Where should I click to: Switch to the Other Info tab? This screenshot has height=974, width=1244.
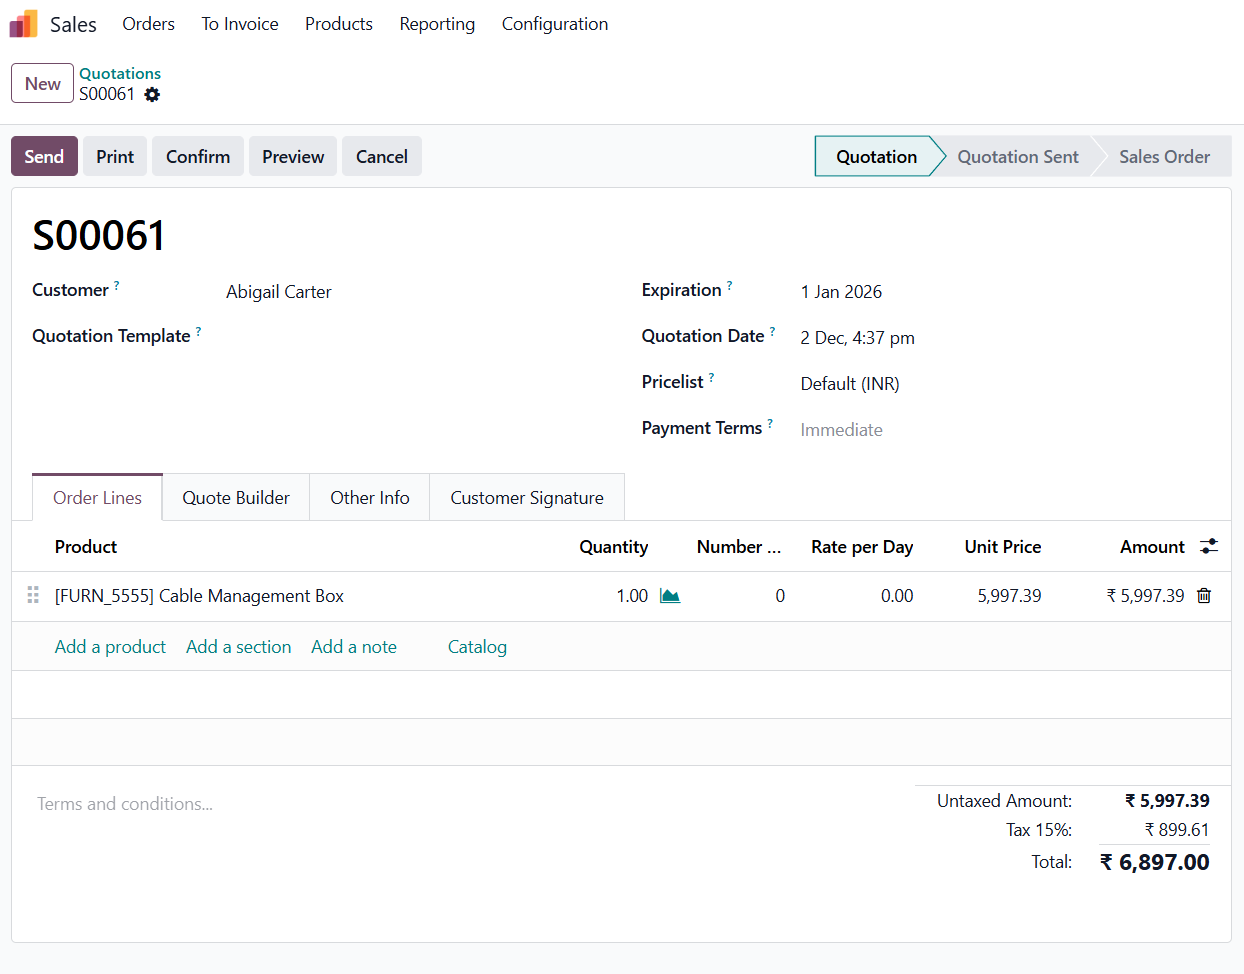click(x=369, y=498)
